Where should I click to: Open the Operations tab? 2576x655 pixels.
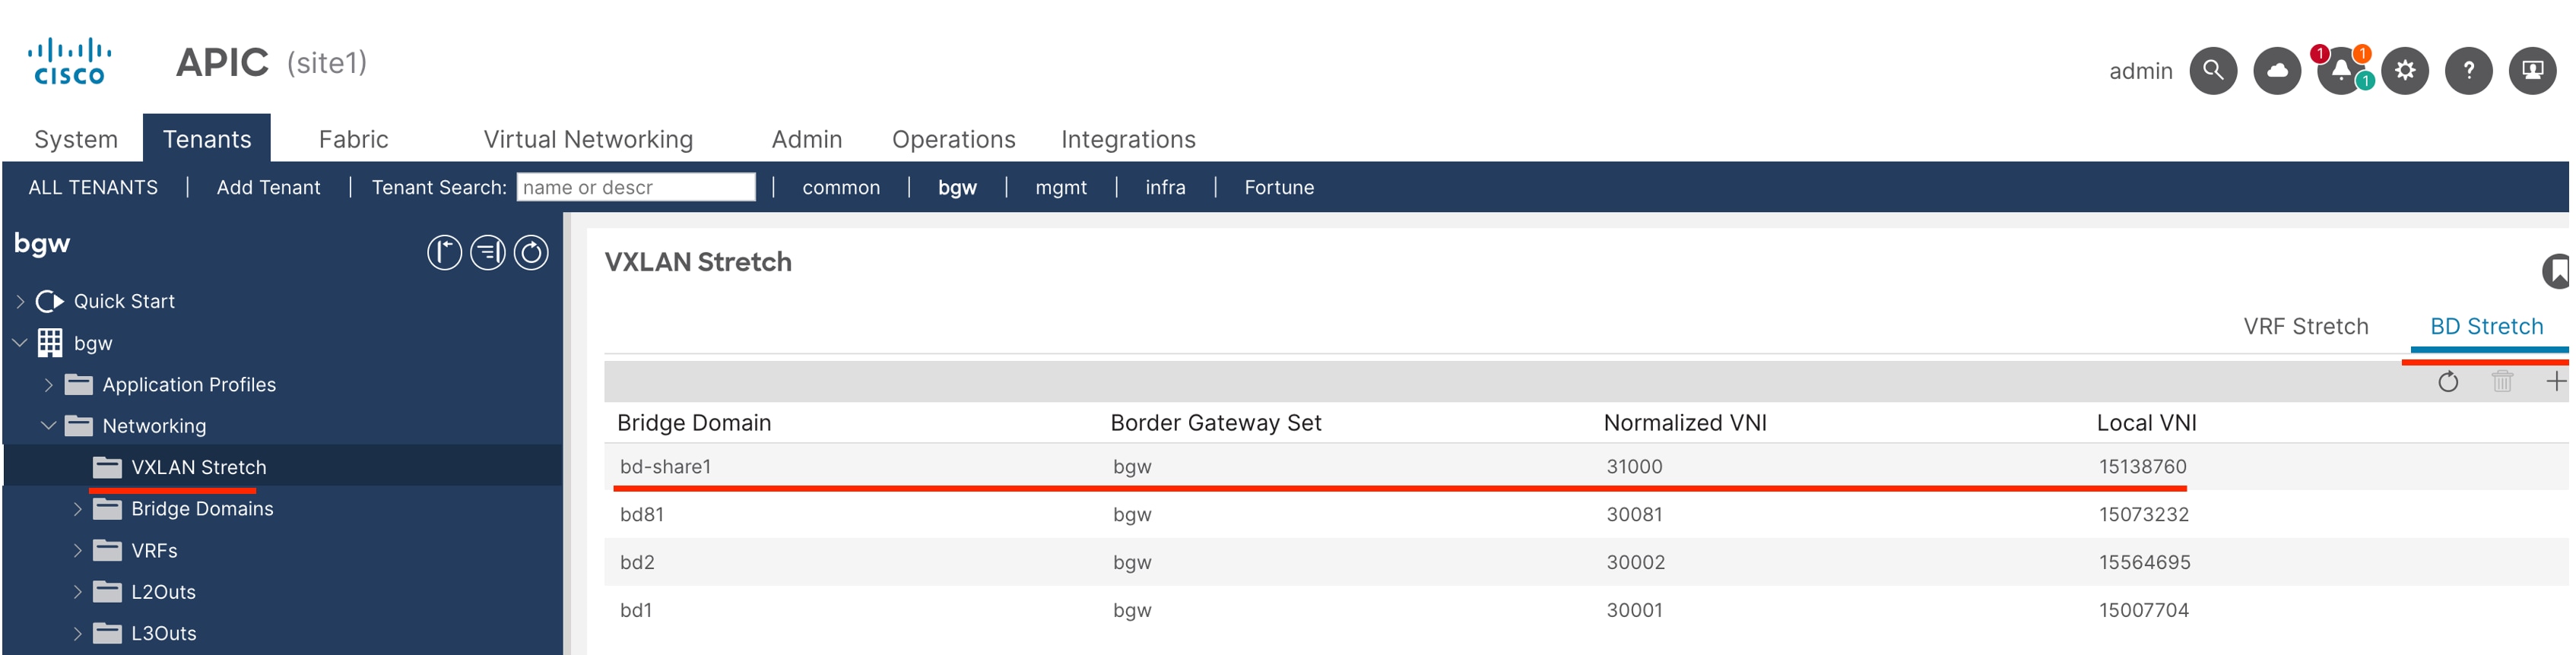(x=953, y=139)
